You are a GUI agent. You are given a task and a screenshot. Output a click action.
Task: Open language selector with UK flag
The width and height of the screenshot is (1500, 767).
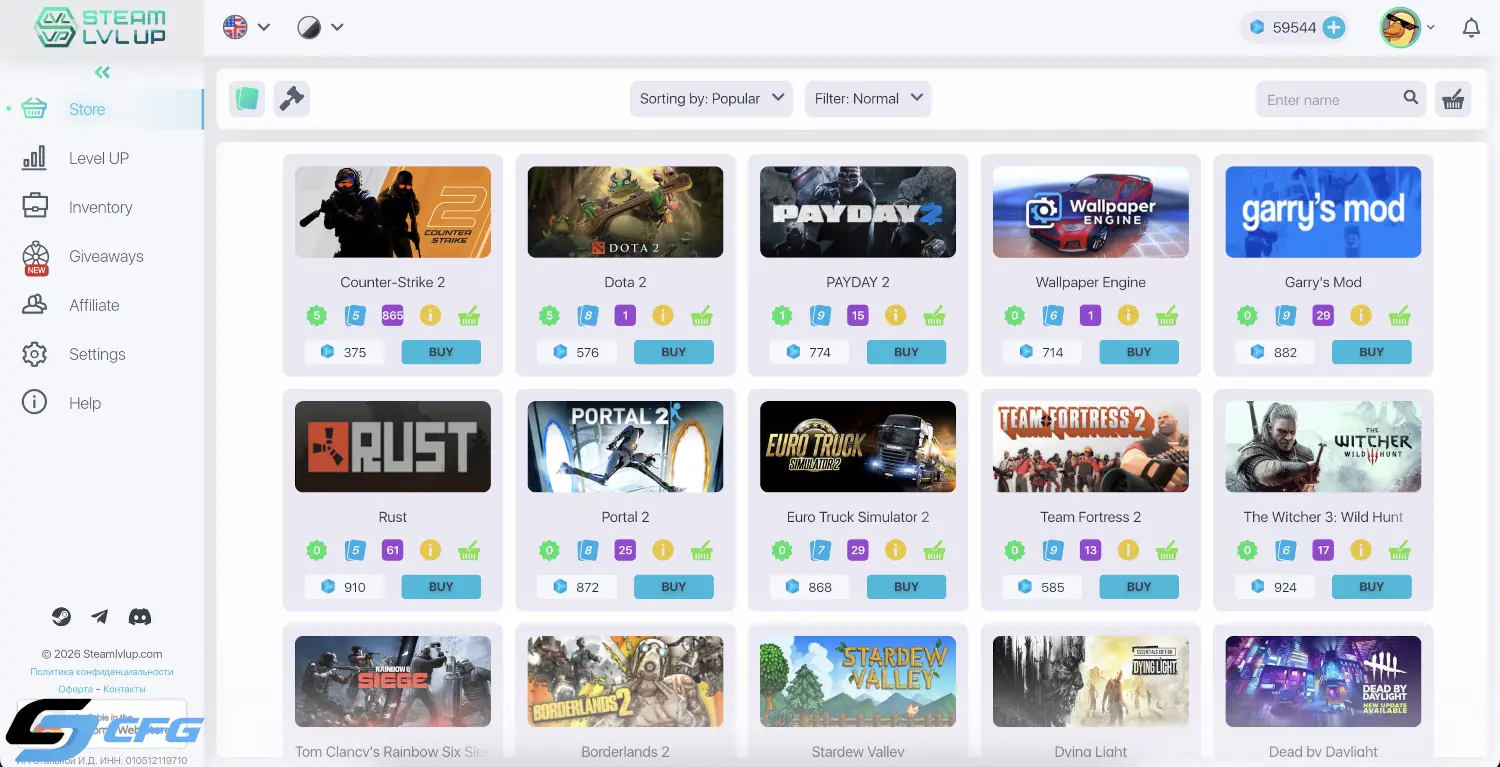[x=246, y=27]
